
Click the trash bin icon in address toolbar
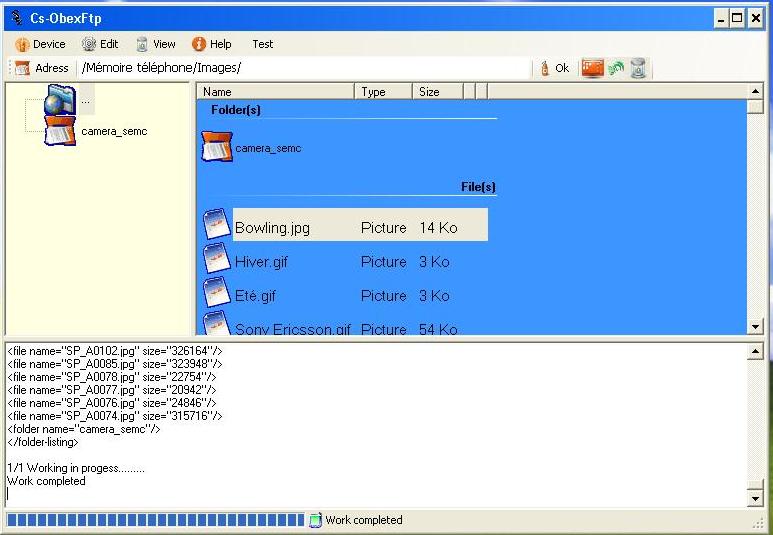638,68
